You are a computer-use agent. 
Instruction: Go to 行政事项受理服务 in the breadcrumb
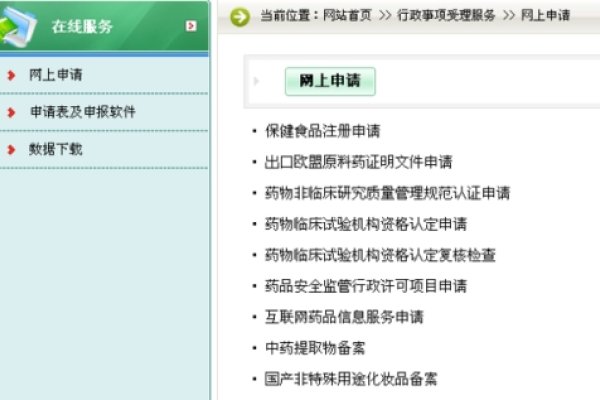pos(446,15)
